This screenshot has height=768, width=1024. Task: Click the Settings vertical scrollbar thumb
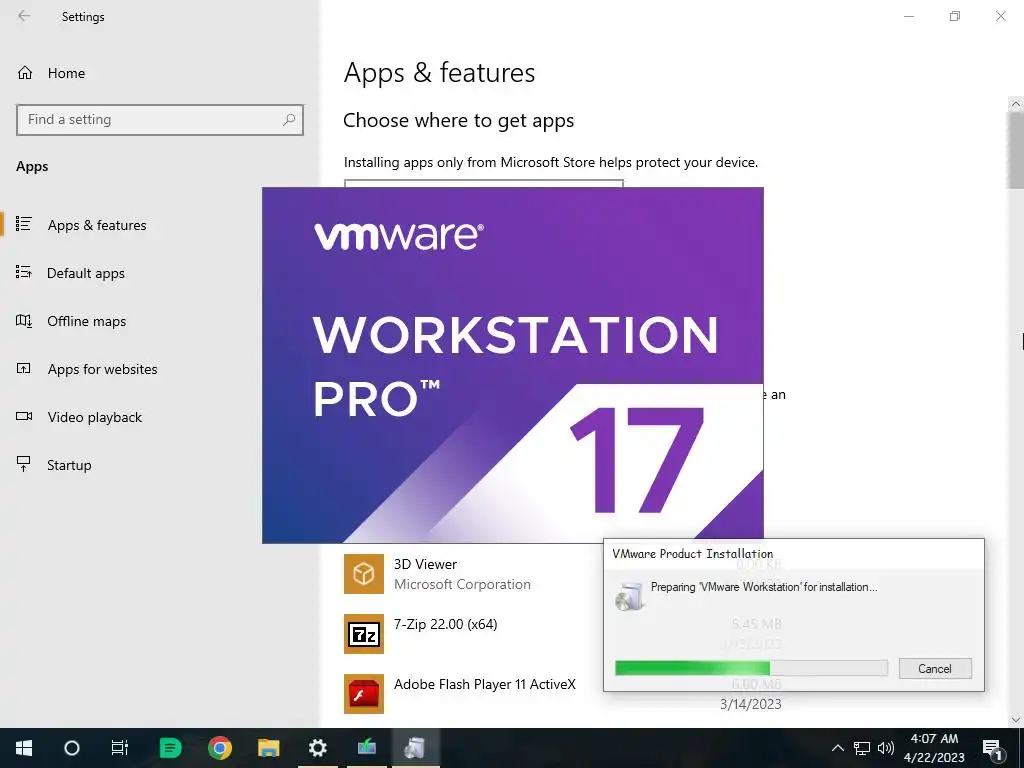(x=1015, y=150)
